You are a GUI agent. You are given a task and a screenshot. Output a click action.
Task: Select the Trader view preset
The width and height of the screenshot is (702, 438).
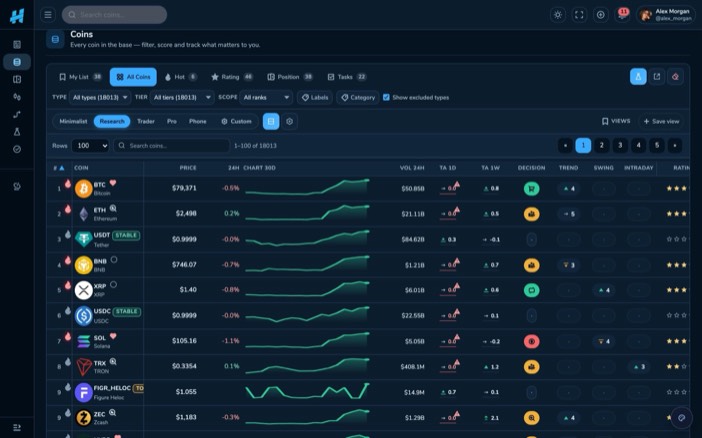[146, 121]
